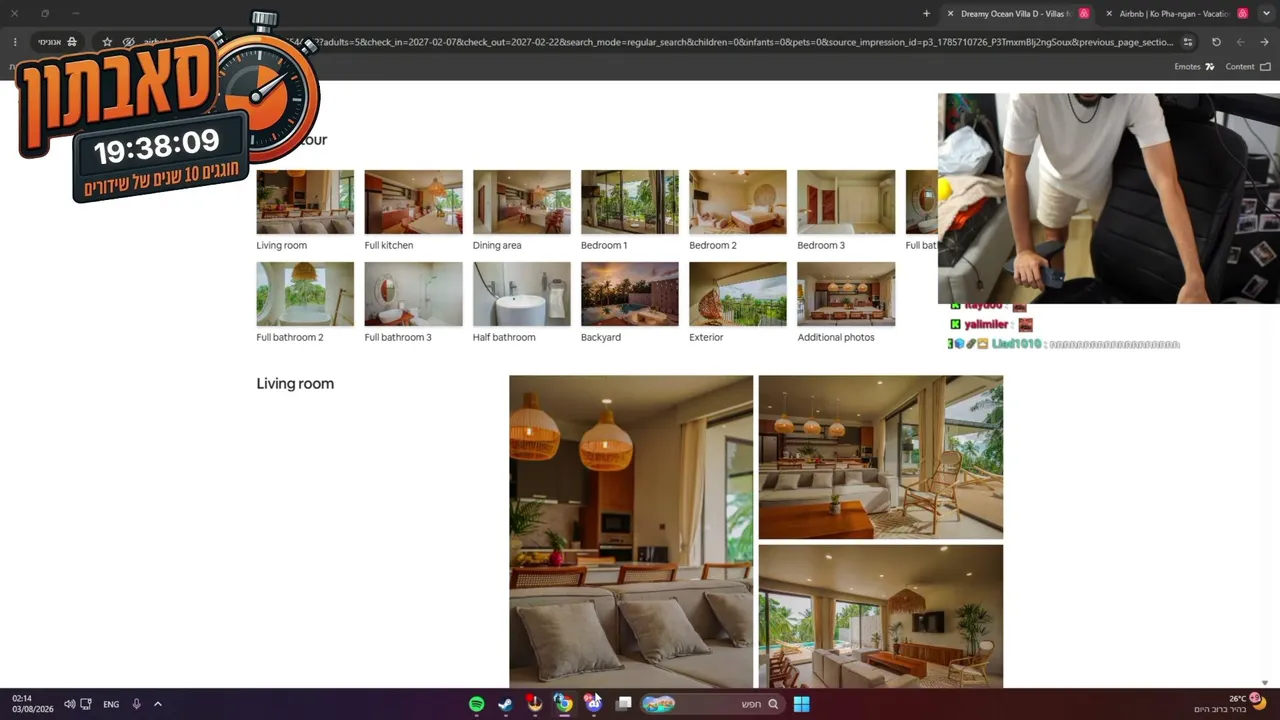Screen dimensions: 1280x720
Task: Open Chrome's three-dot menu
Action: tap(15, 42)
